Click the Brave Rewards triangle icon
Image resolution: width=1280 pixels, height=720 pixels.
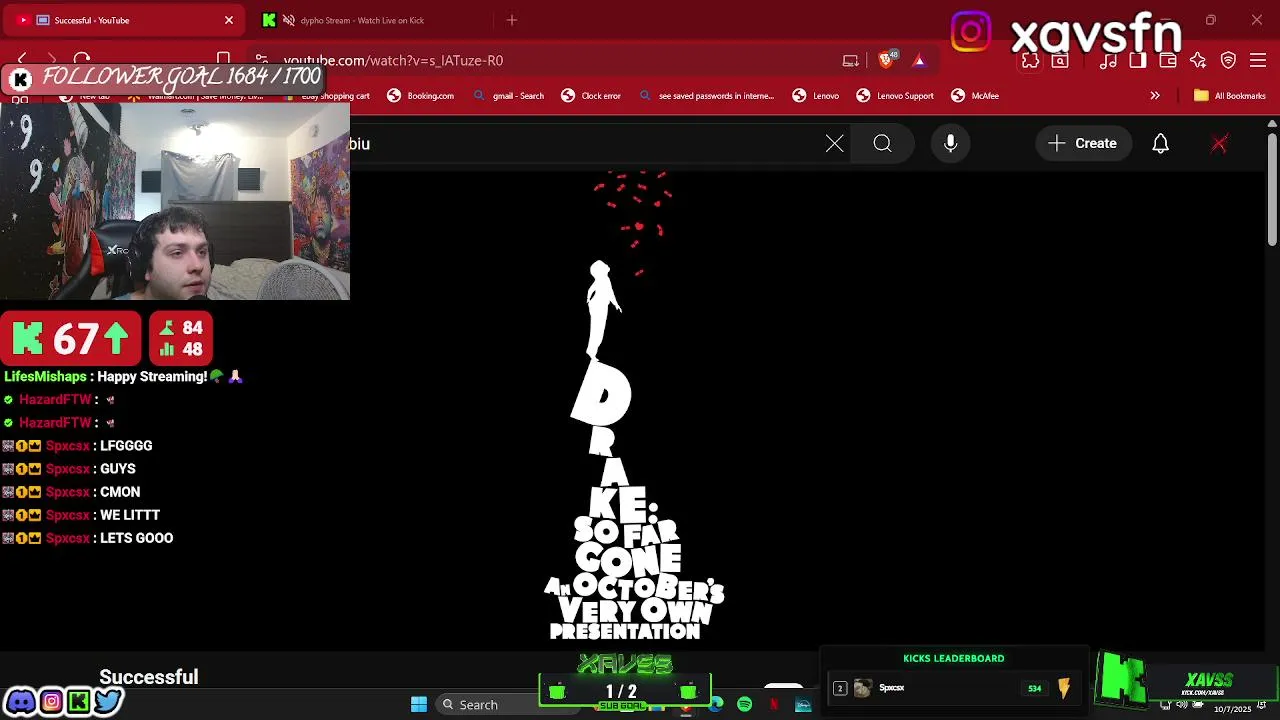tap(919, 60)
